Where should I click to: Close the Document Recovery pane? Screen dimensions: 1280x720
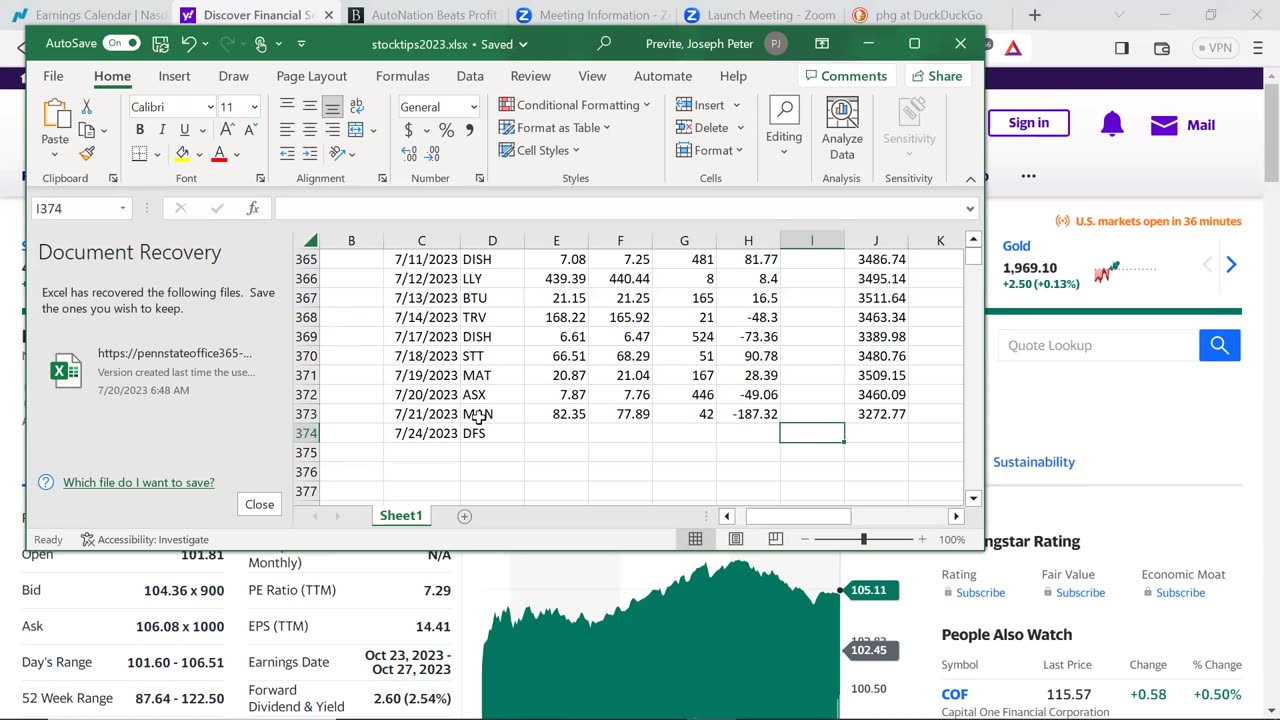coord(259,504)
